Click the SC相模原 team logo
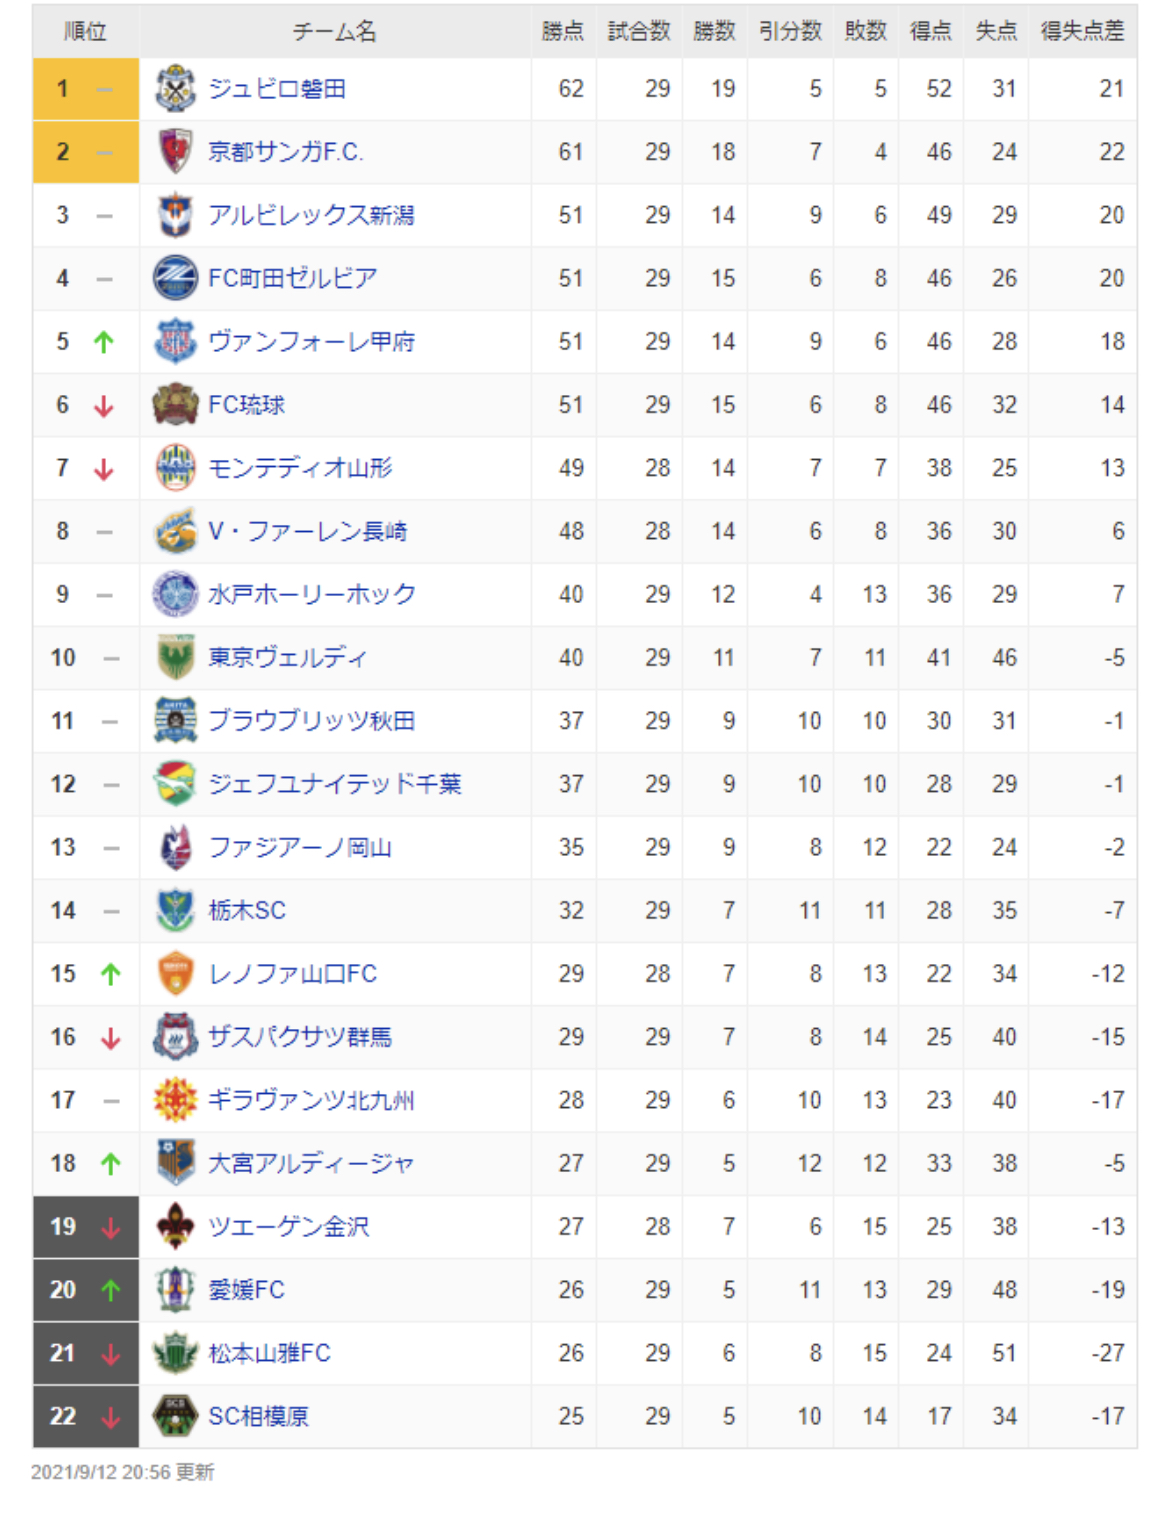Image resolution: width=1170 pixels, height=1517 pixels. pyautogui.click(x=176, y=1416)
